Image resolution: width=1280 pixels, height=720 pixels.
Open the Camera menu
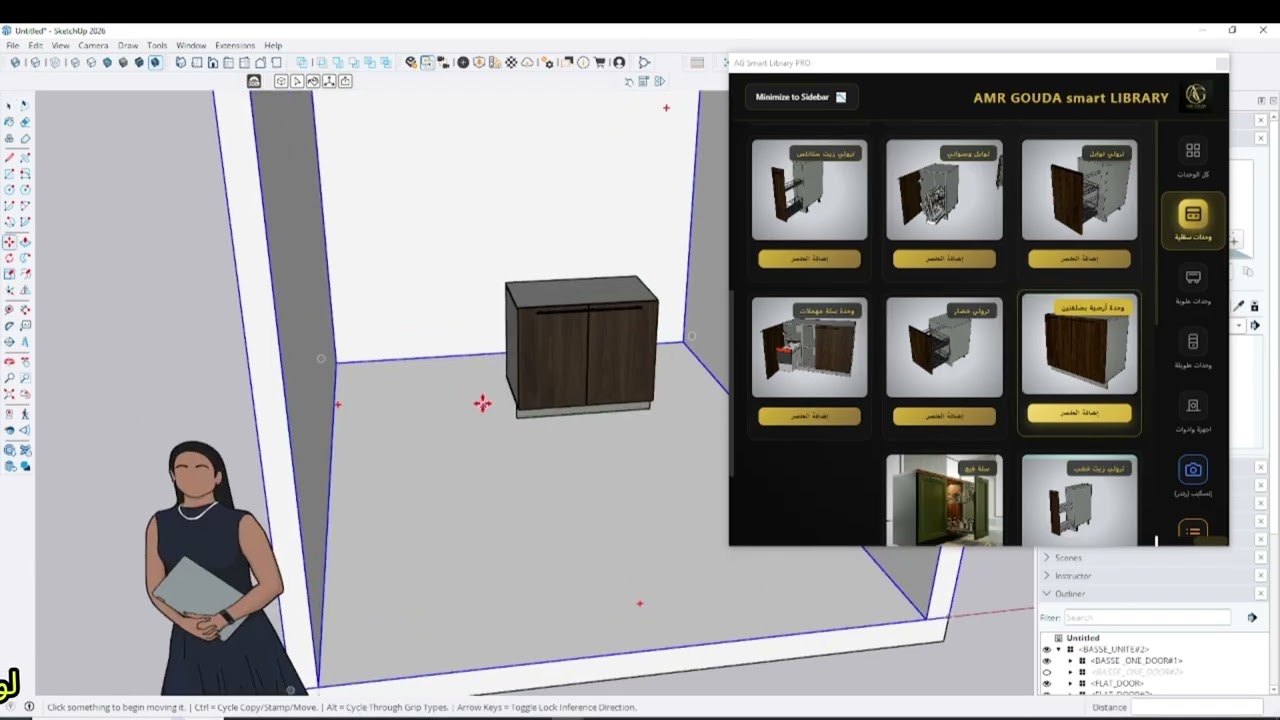tap(93, 45)
